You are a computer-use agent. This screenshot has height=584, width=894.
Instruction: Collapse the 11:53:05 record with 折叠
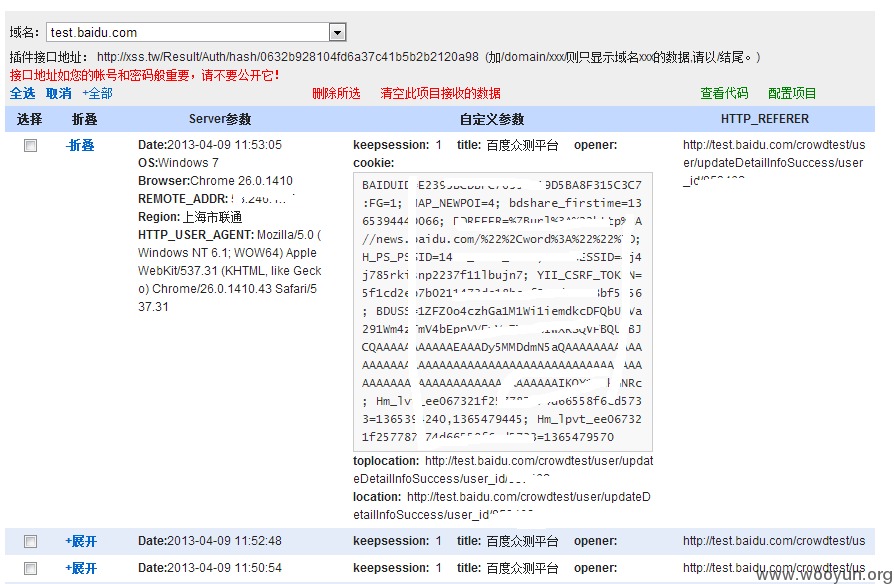[x=80, y=145]
